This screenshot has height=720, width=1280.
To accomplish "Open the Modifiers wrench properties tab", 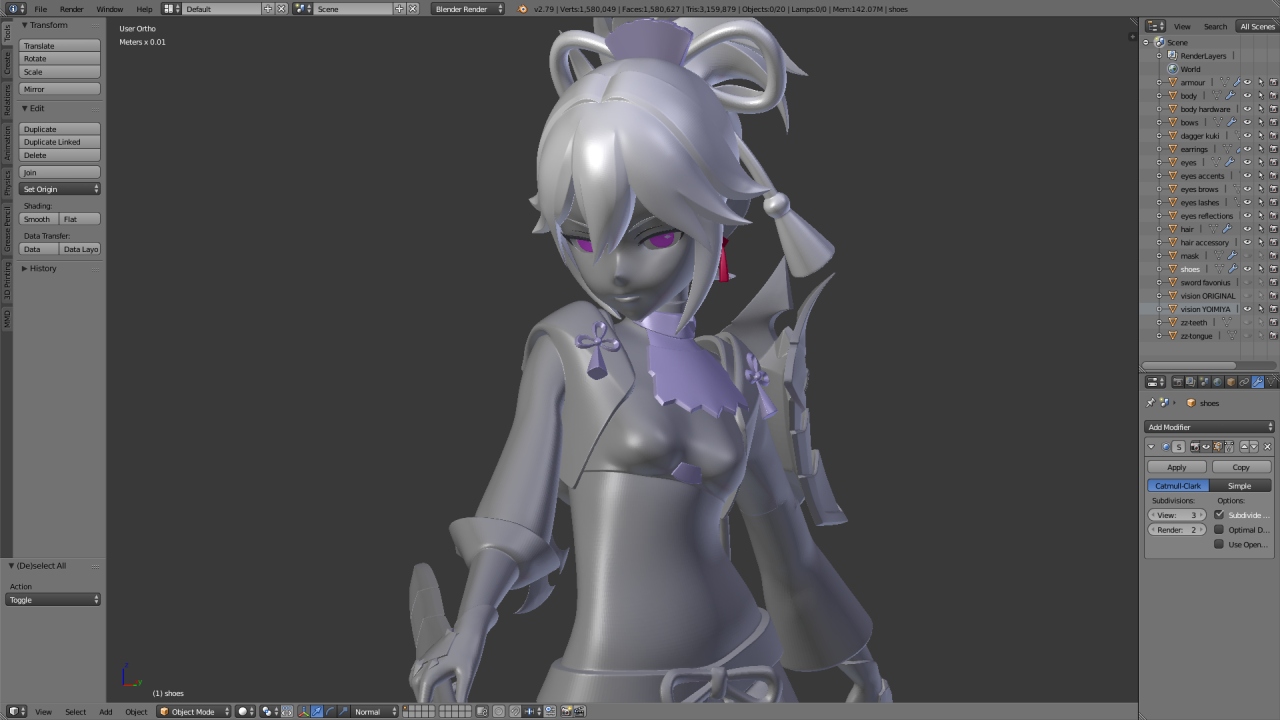I will click(1258, 382).
